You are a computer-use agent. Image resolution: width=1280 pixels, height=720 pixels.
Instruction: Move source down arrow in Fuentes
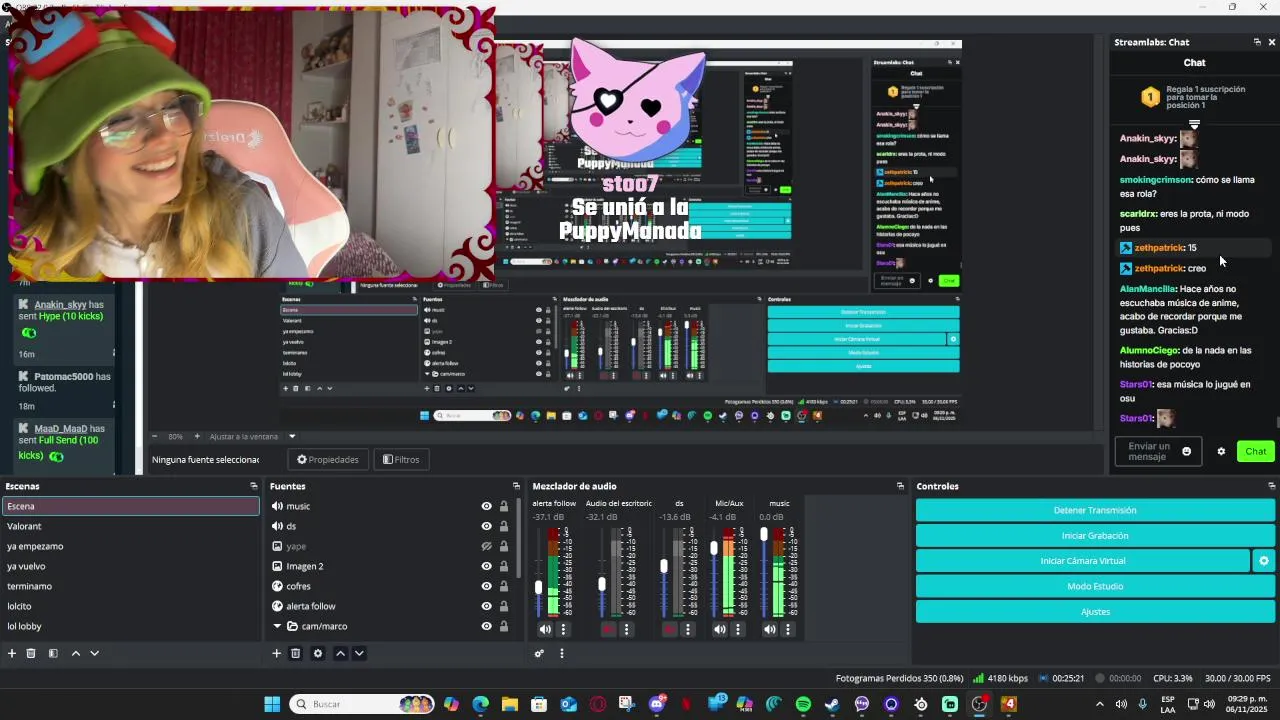pyautogui.click(x=359, y=653)
